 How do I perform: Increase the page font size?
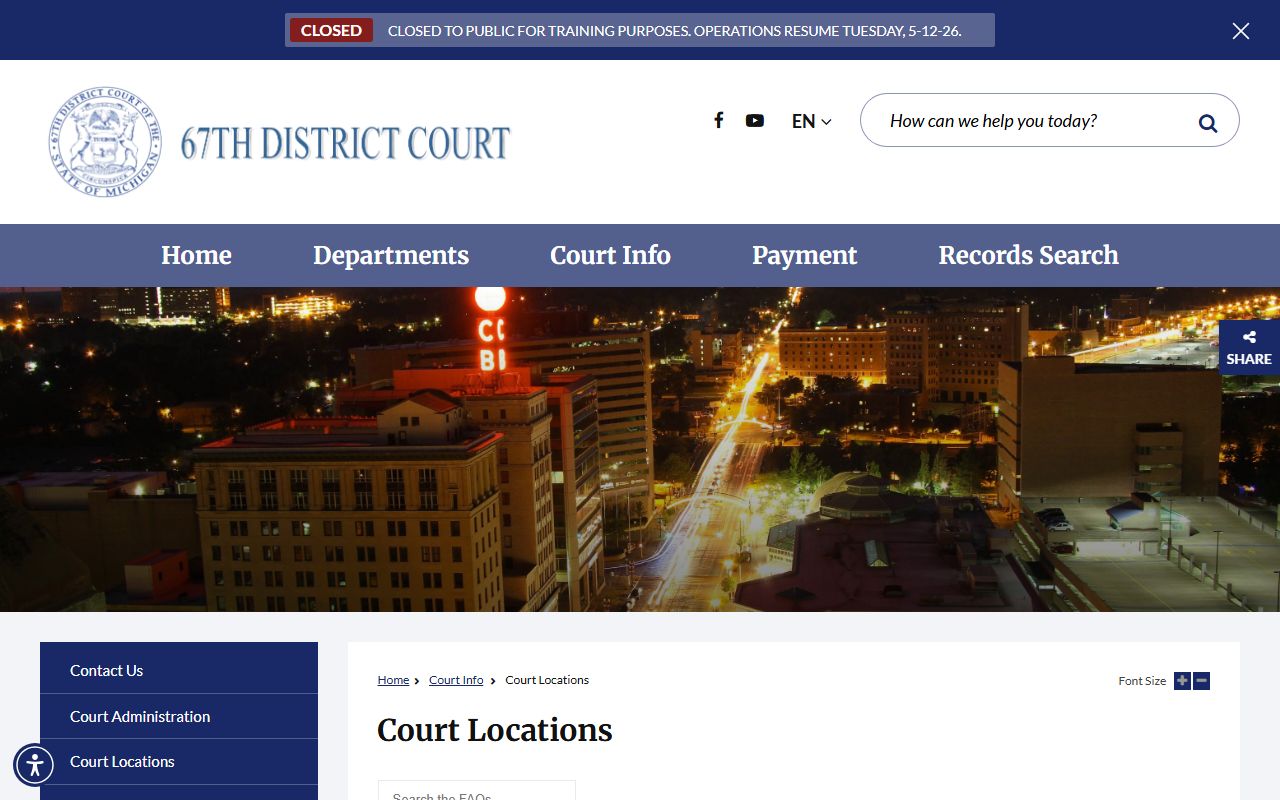[x=1182, y=681]
